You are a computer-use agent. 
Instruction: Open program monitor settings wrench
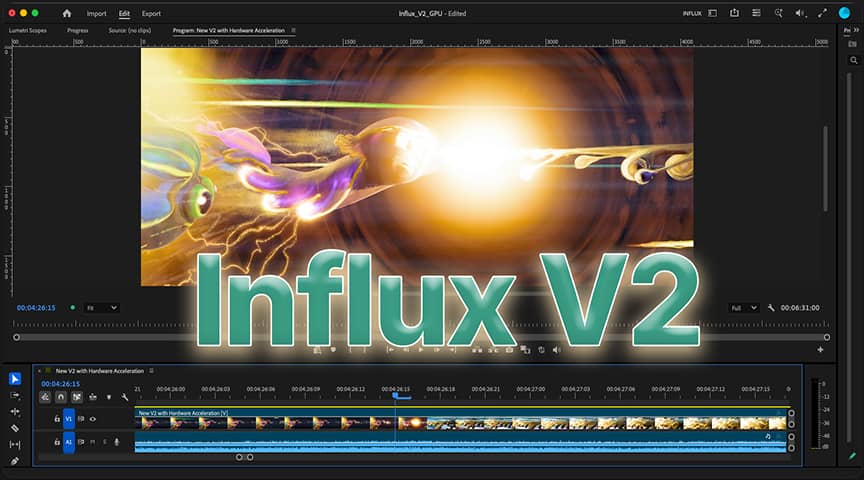[771, 308]
